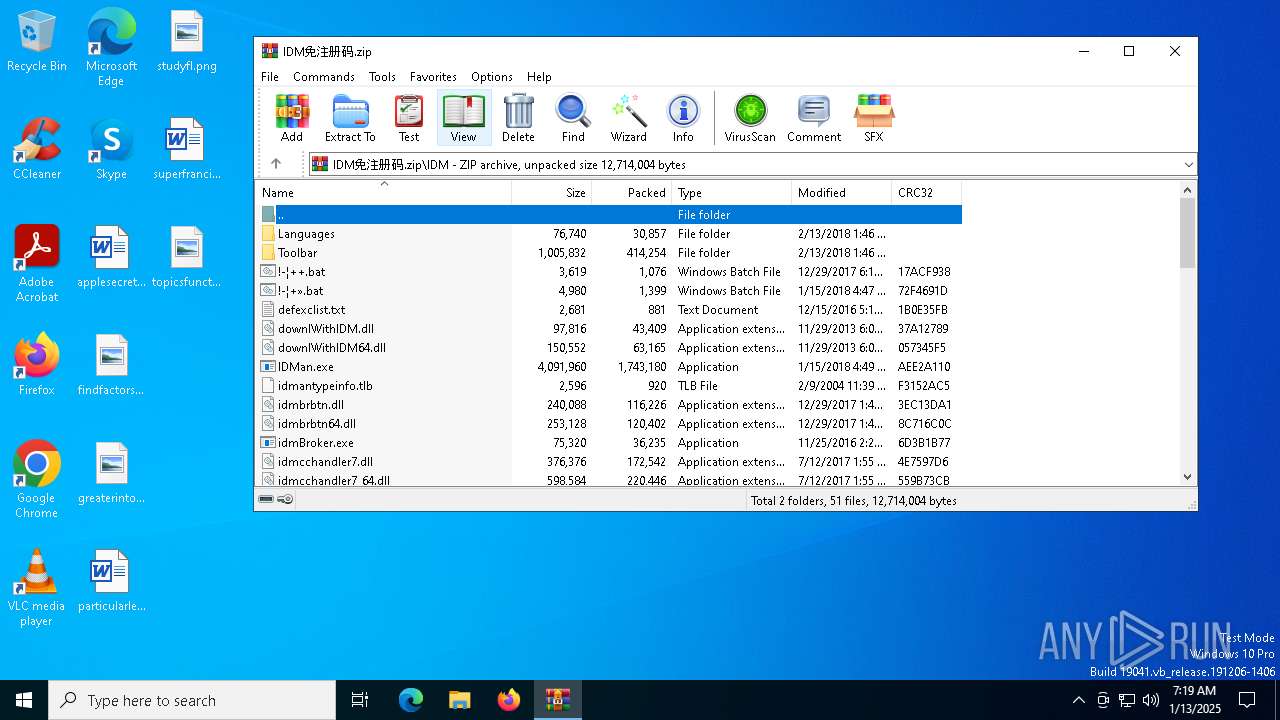Click the volume icon in system tray
The image size is (1280, 720).
tap(1150, 700)
